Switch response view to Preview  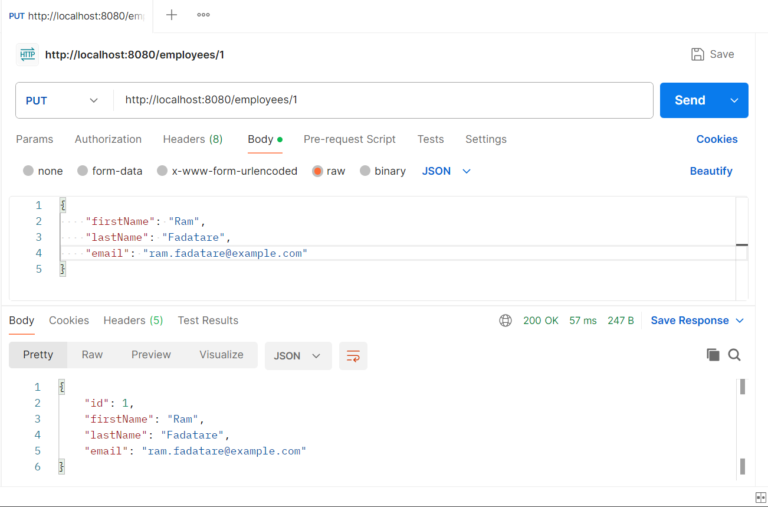pos(151,355)
